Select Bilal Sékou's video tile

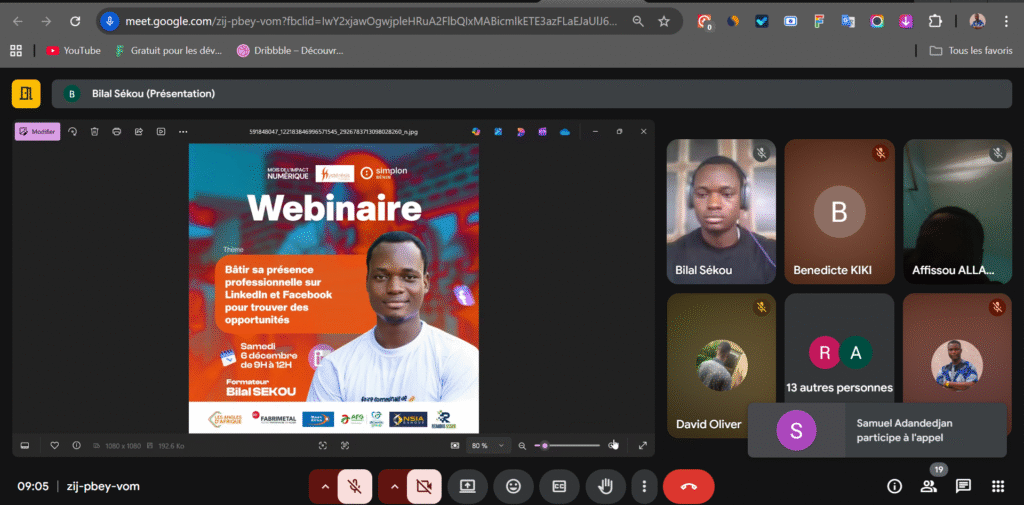(720, 210)
